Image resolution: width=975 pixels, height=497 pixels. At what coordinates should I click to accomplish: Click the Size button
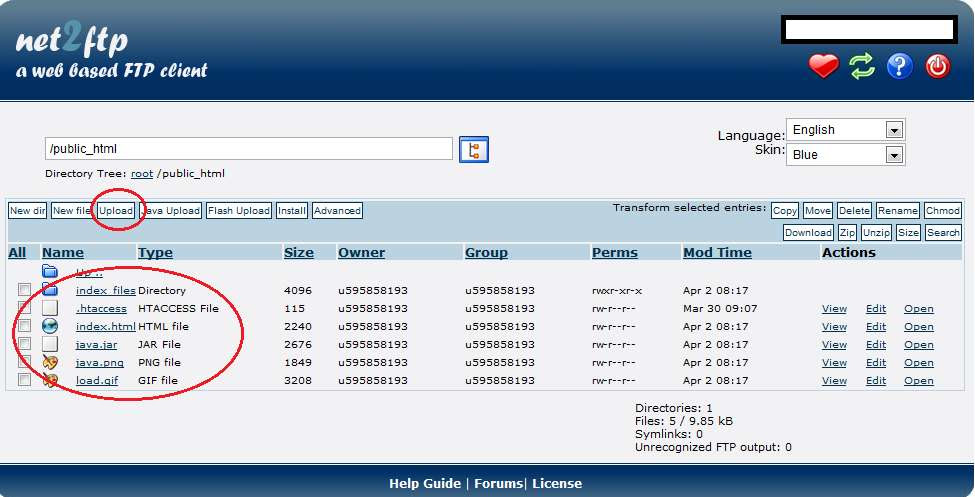click(908, 233)
